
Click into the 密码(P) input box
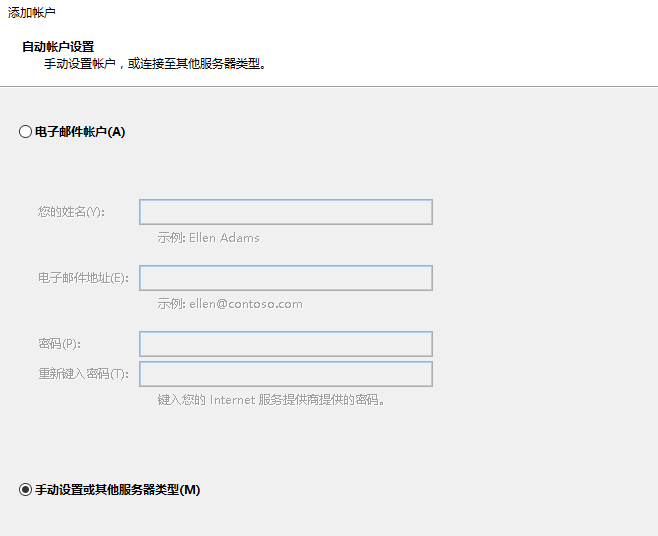[285, 344]
